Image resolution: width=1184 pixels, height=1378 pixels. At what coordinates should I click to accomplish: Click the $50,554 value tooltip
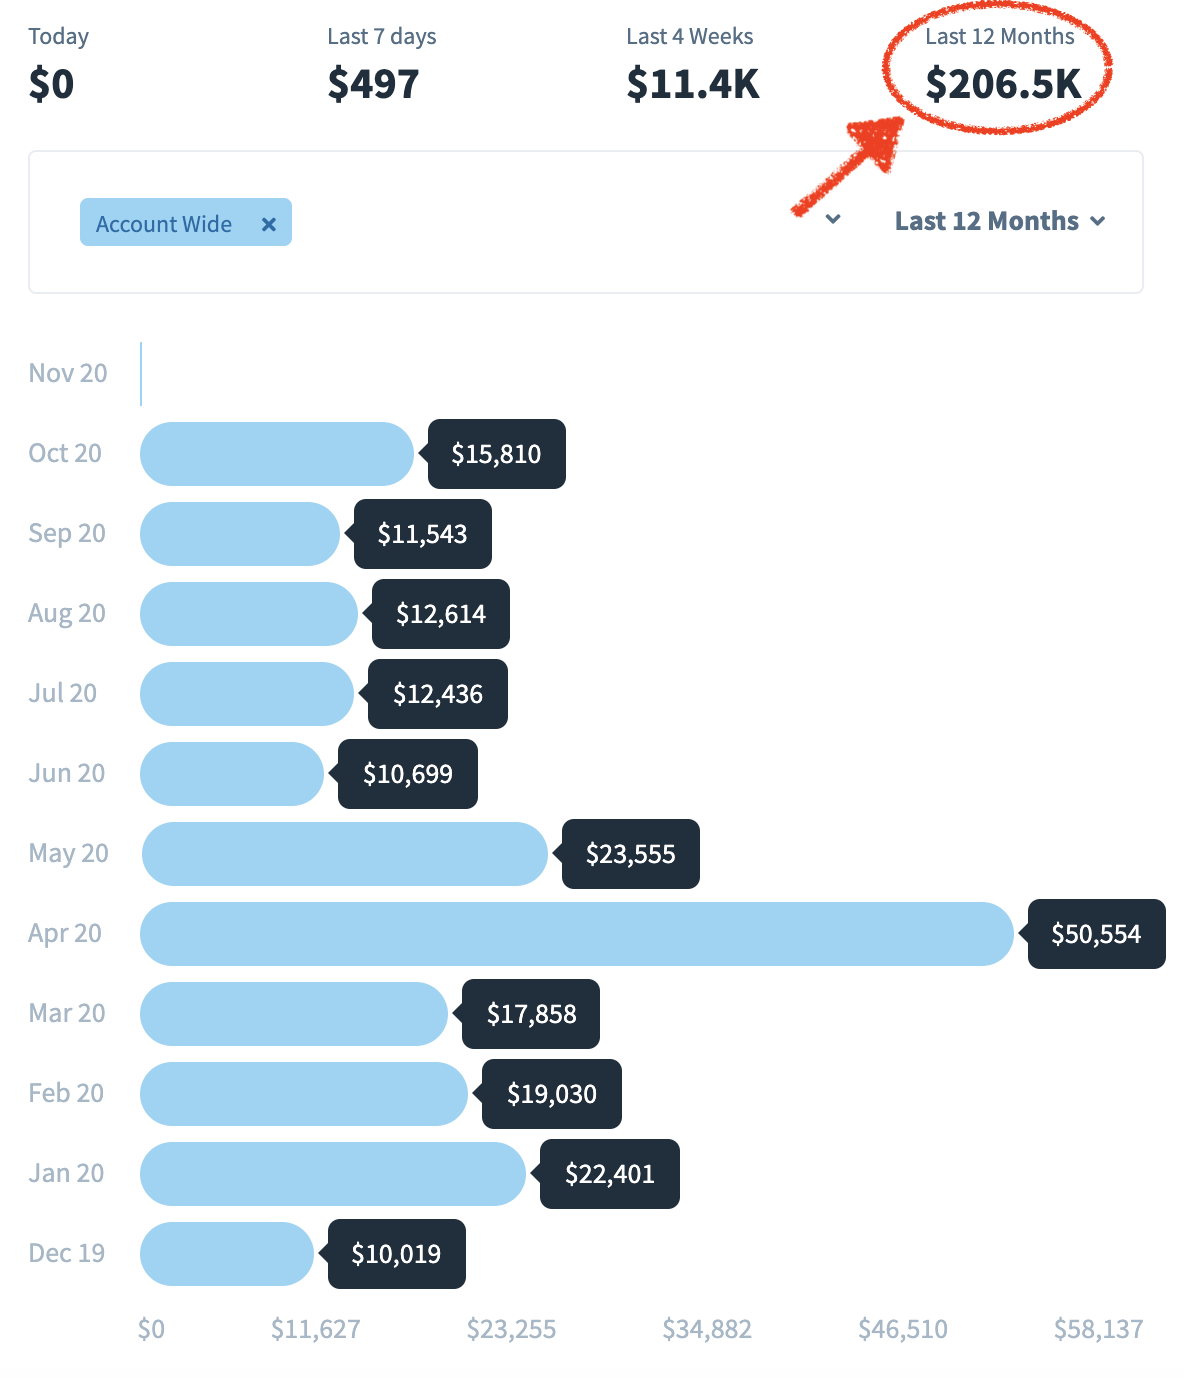[1096, 934]
